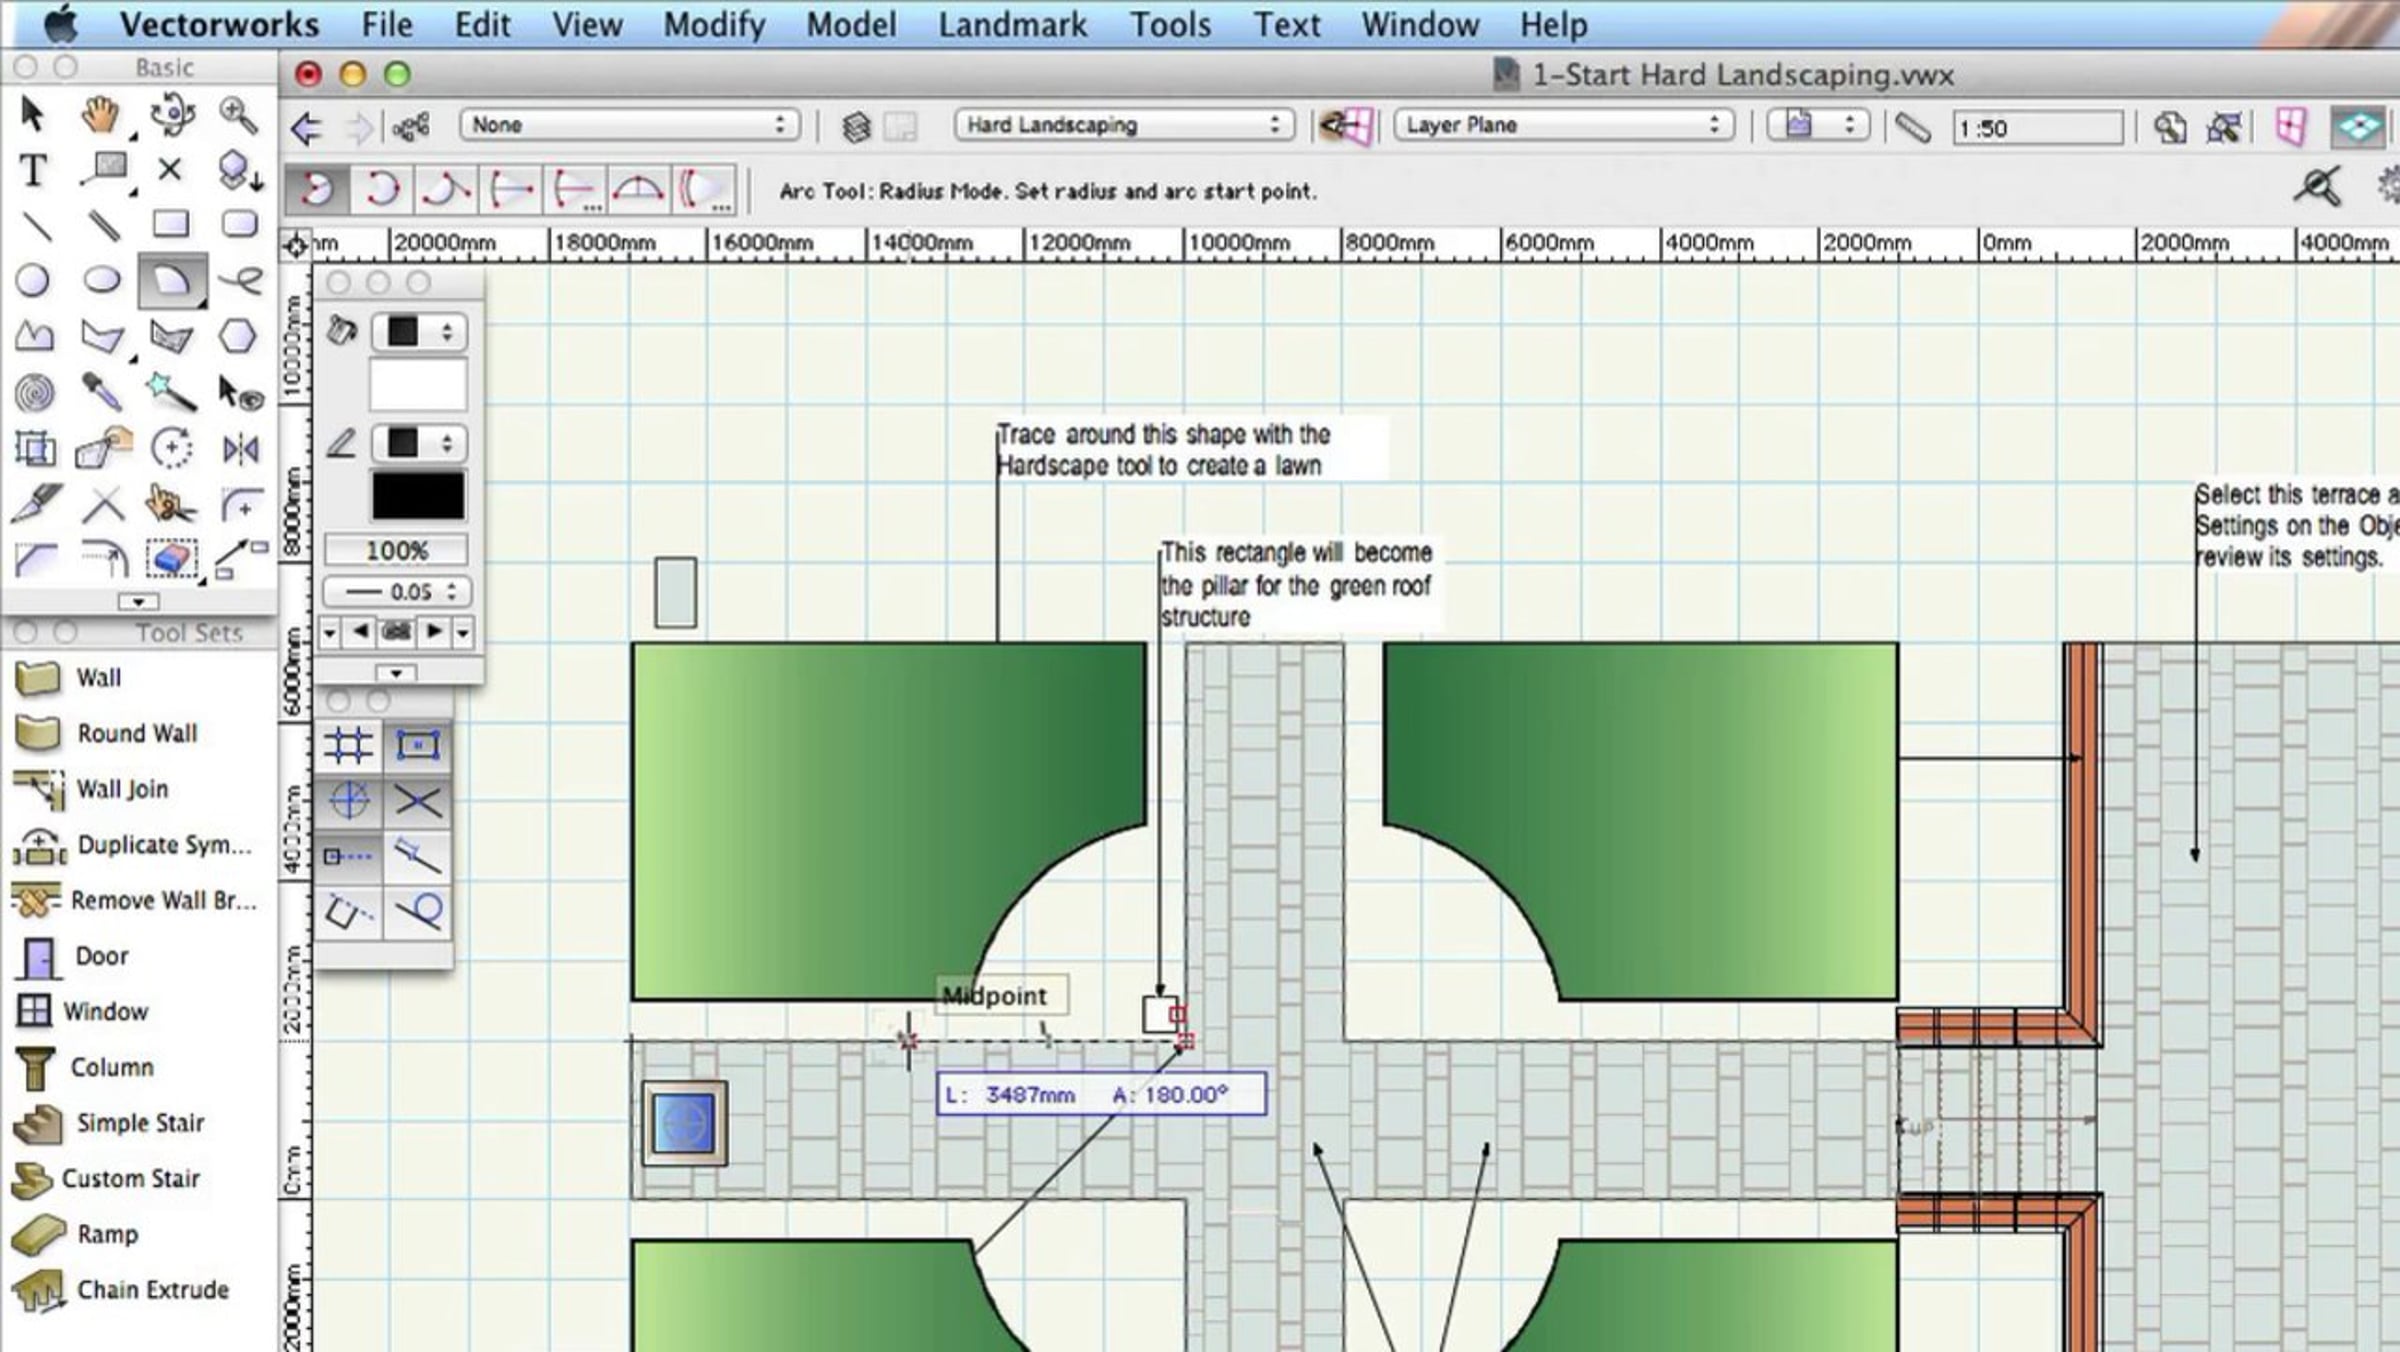The height and width of the screenshot is (1352, 2400).
Task: Click the black pen color swatch
Action: point(417,496)
